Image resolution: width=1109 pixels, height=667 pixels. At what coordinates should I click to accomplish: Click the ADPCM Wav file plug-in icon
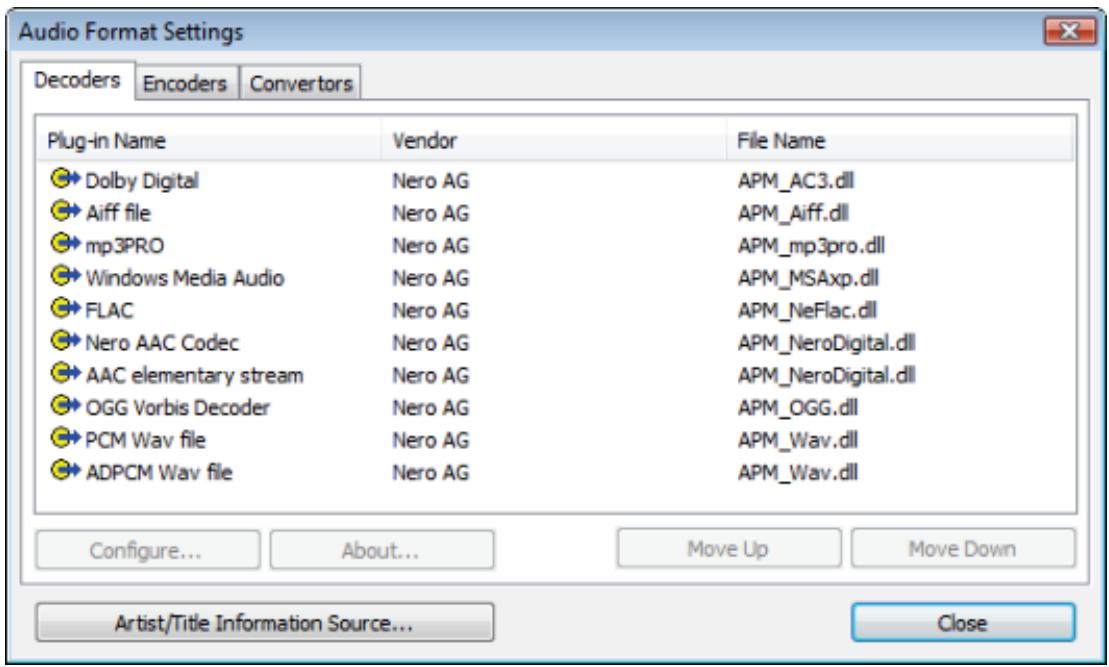[x=65, y=472]
